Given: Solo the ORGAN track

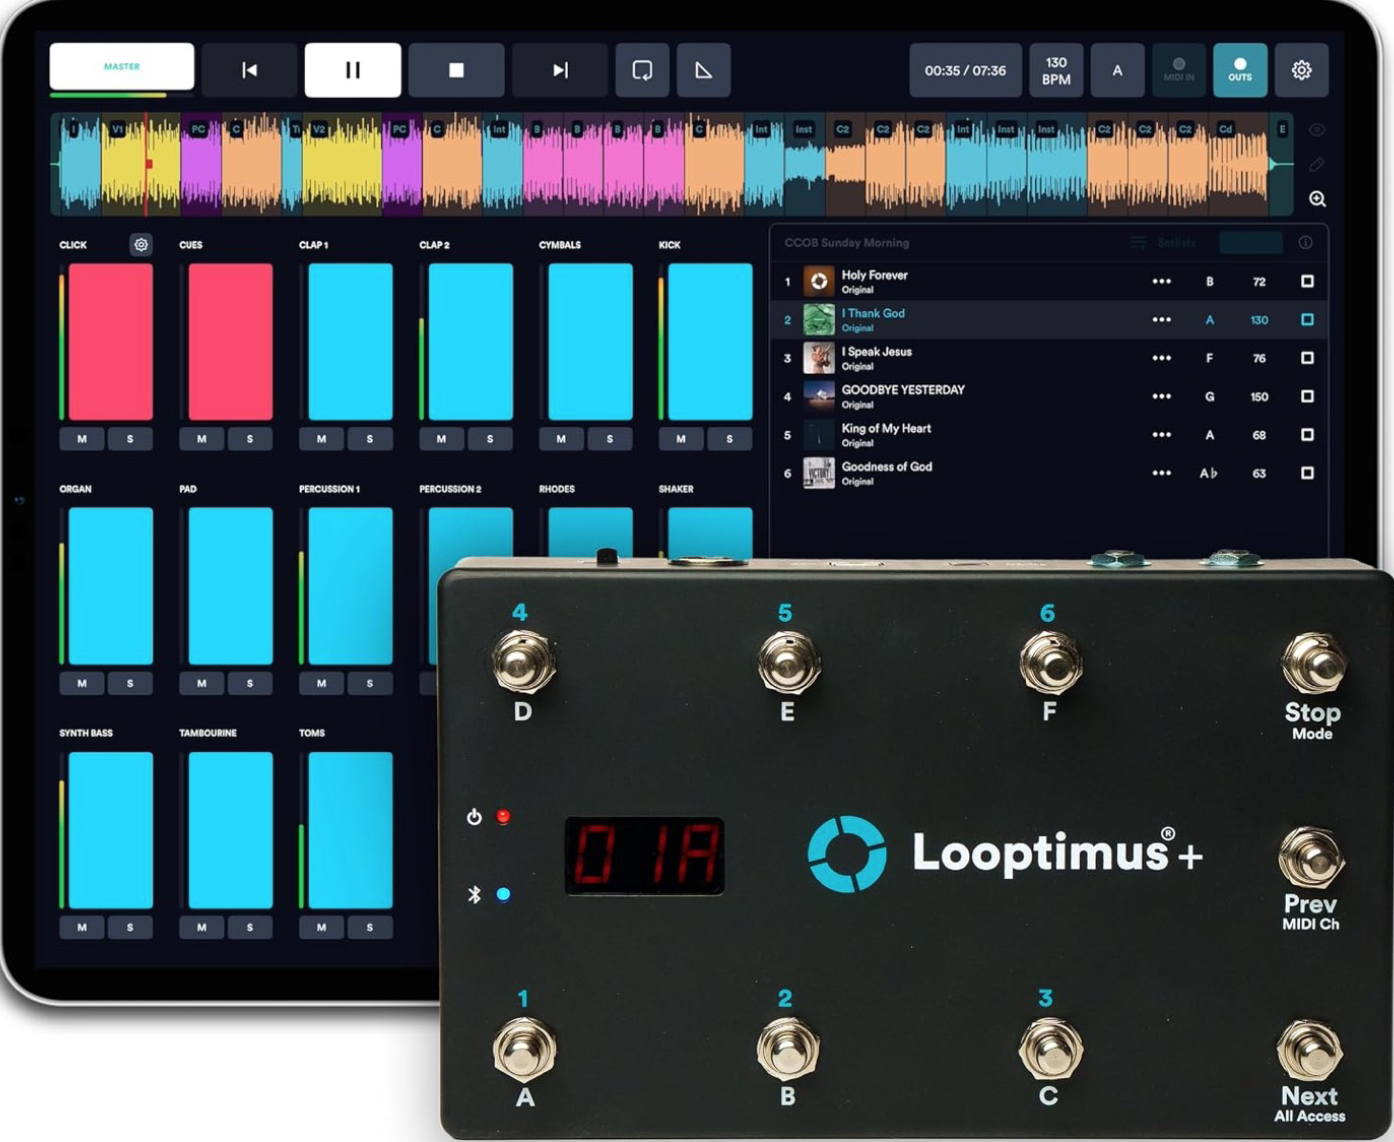Looking at the screenshot, I should tap(130, 683).
